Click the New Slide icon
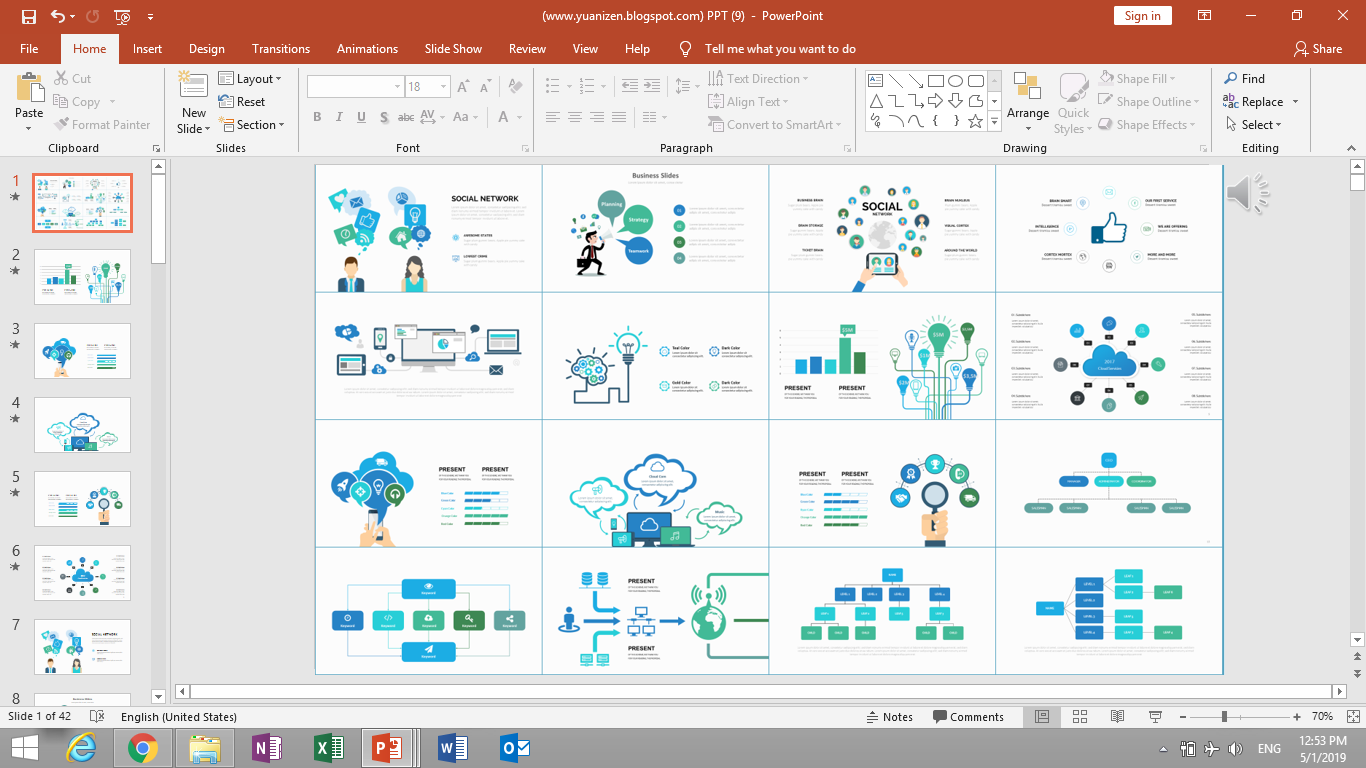Screen dimensions: 1366x768 pos(193,86)
